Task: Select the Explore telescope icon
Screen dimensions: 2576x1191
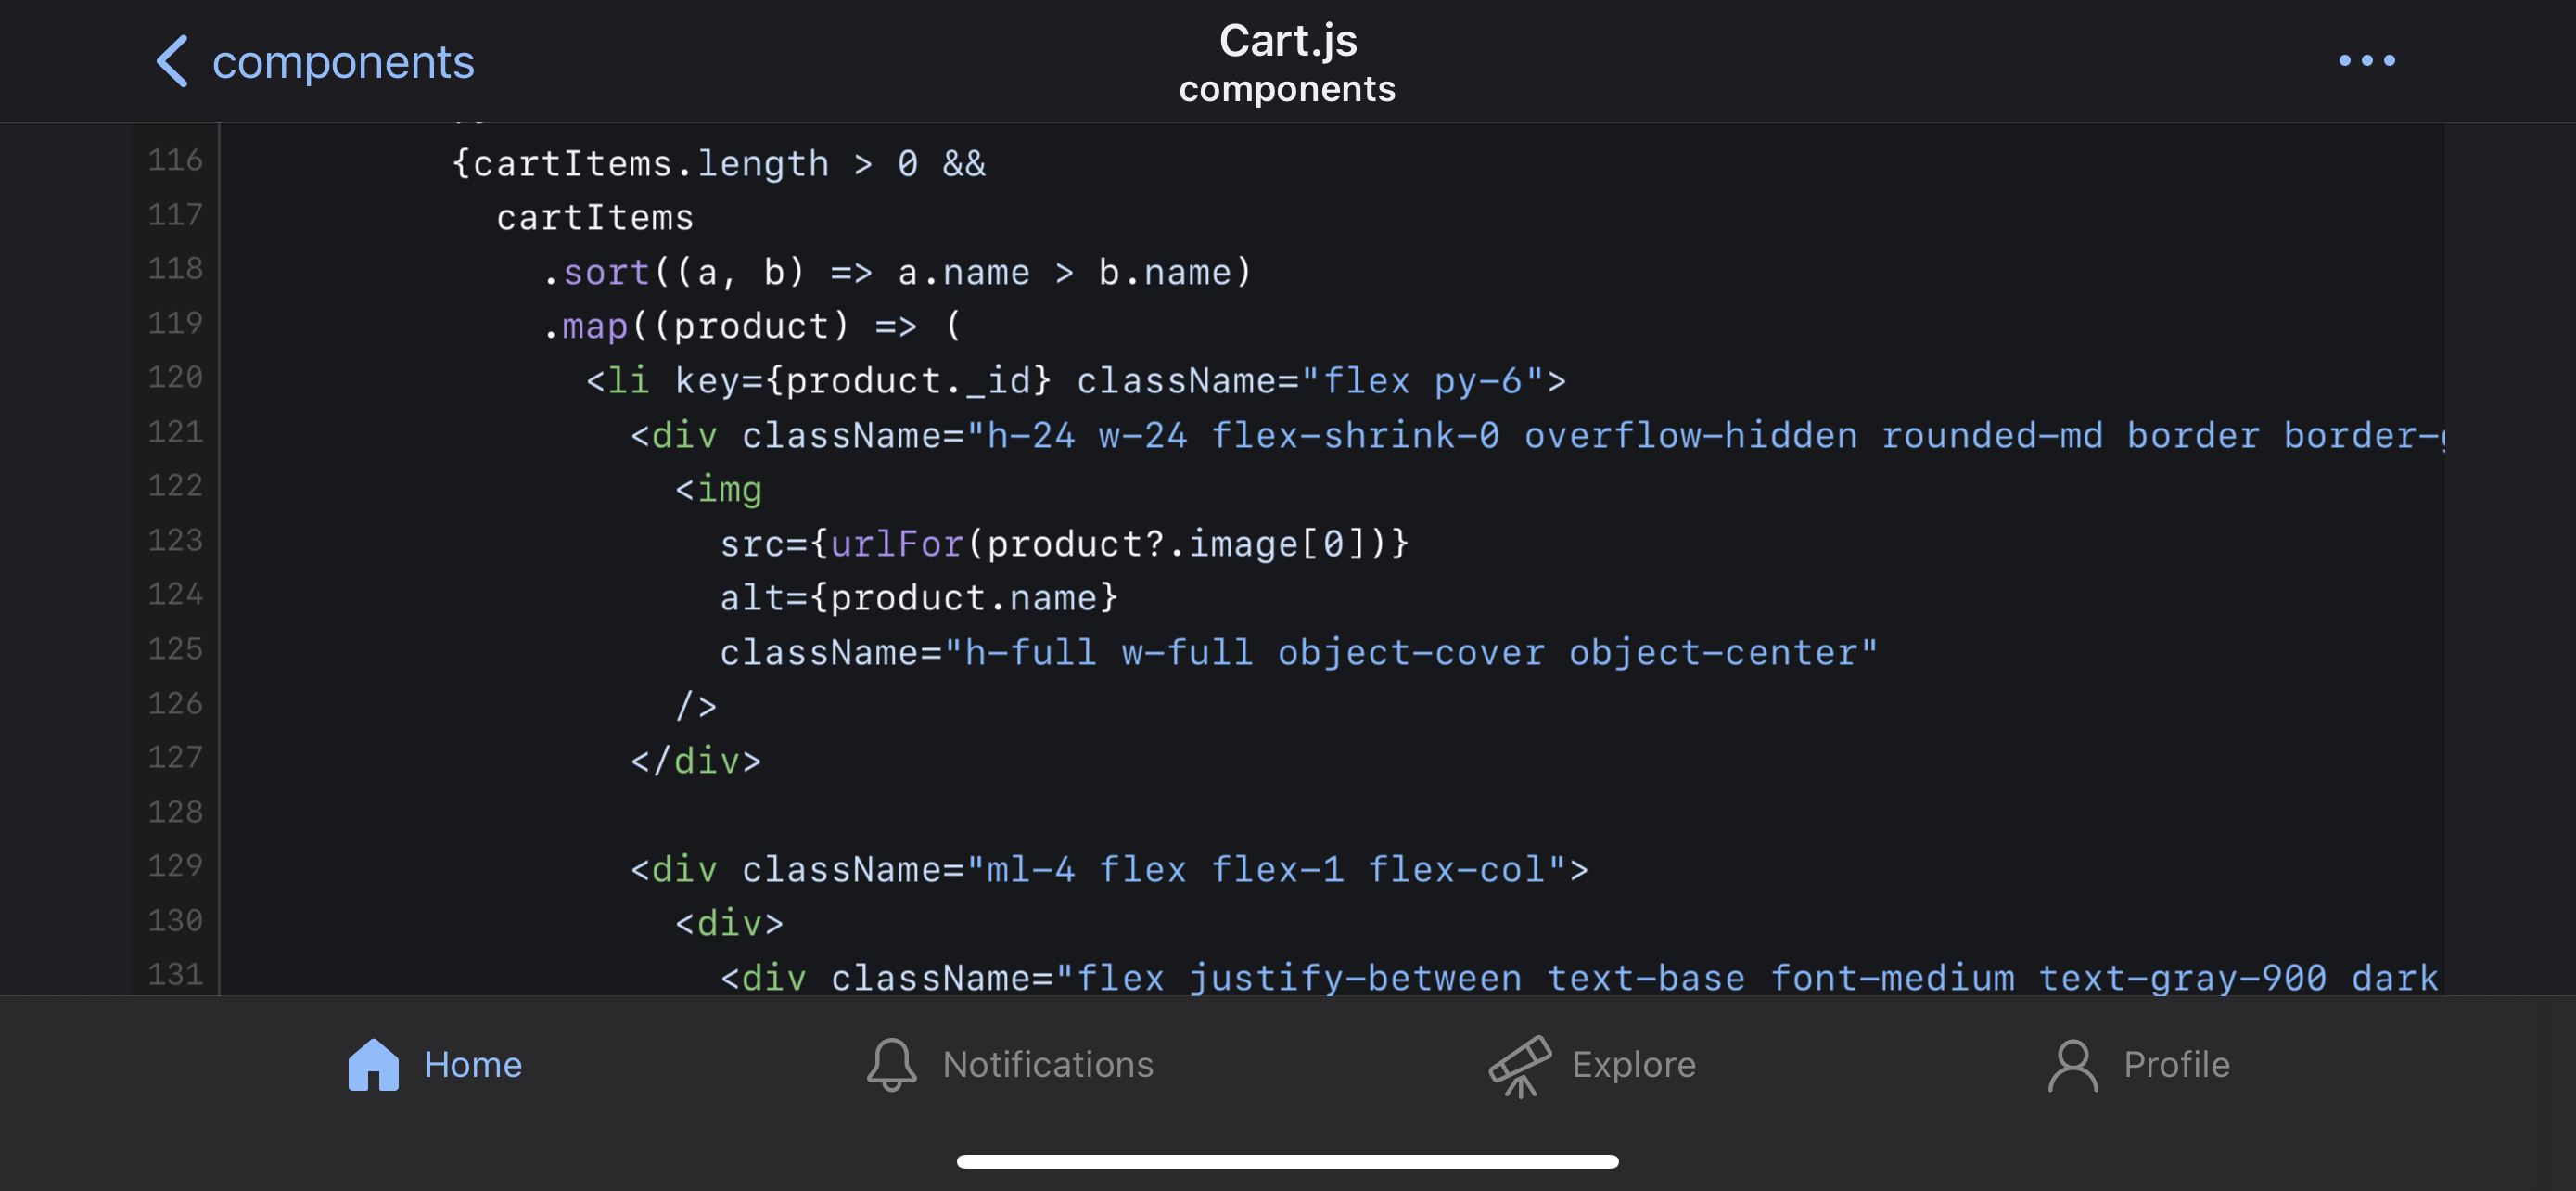Action: 1521,1065
